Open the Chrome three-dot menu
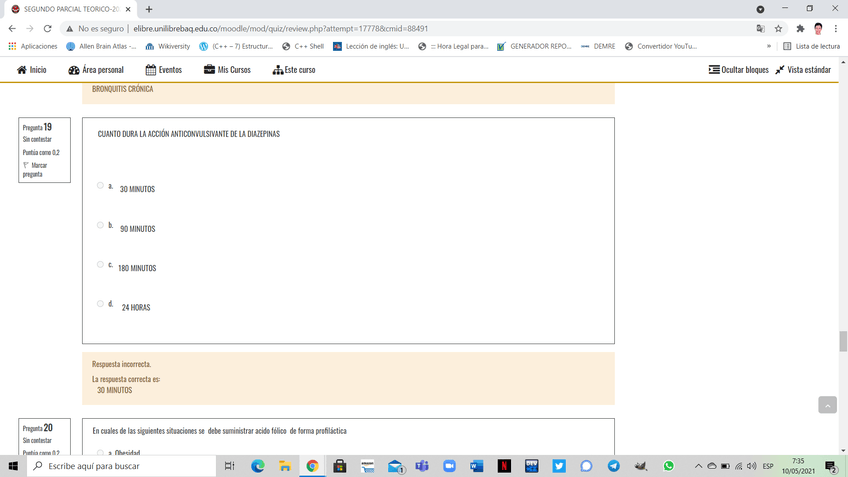This screenshot has height=477, width=848. pos(836,29)
